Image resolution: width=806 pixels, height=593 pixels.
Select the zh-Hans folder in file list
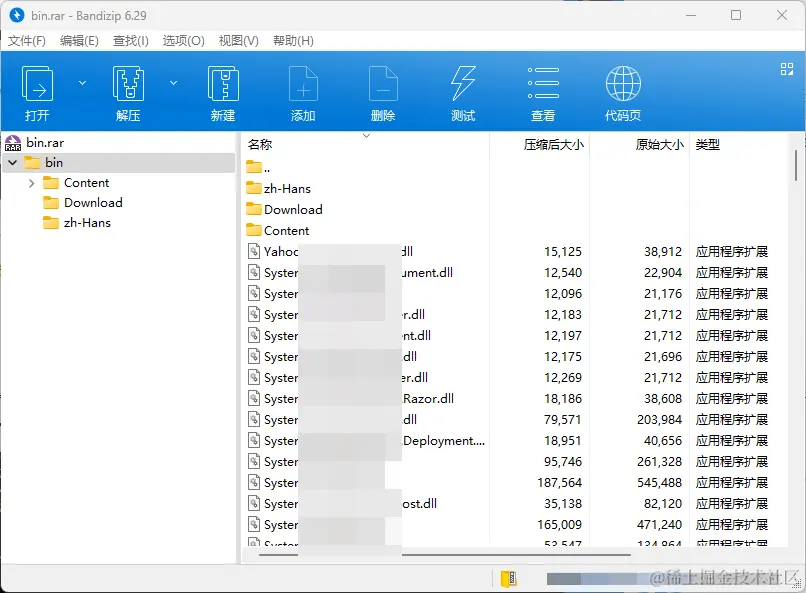[x=279, y=189]
